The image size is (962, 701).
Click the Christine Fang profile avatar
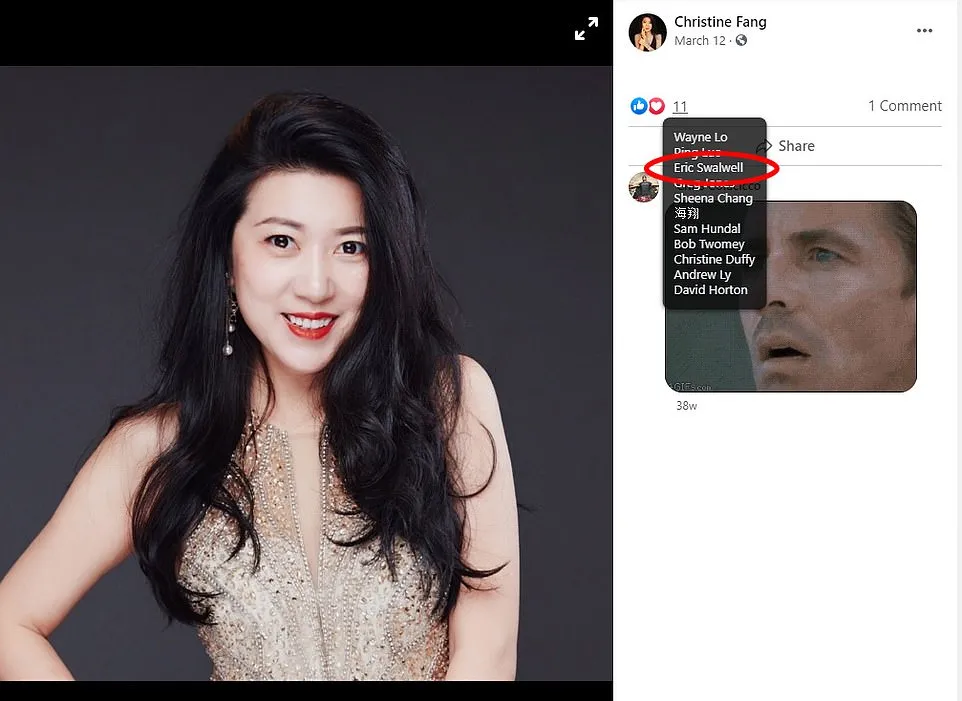coord(647,32)
